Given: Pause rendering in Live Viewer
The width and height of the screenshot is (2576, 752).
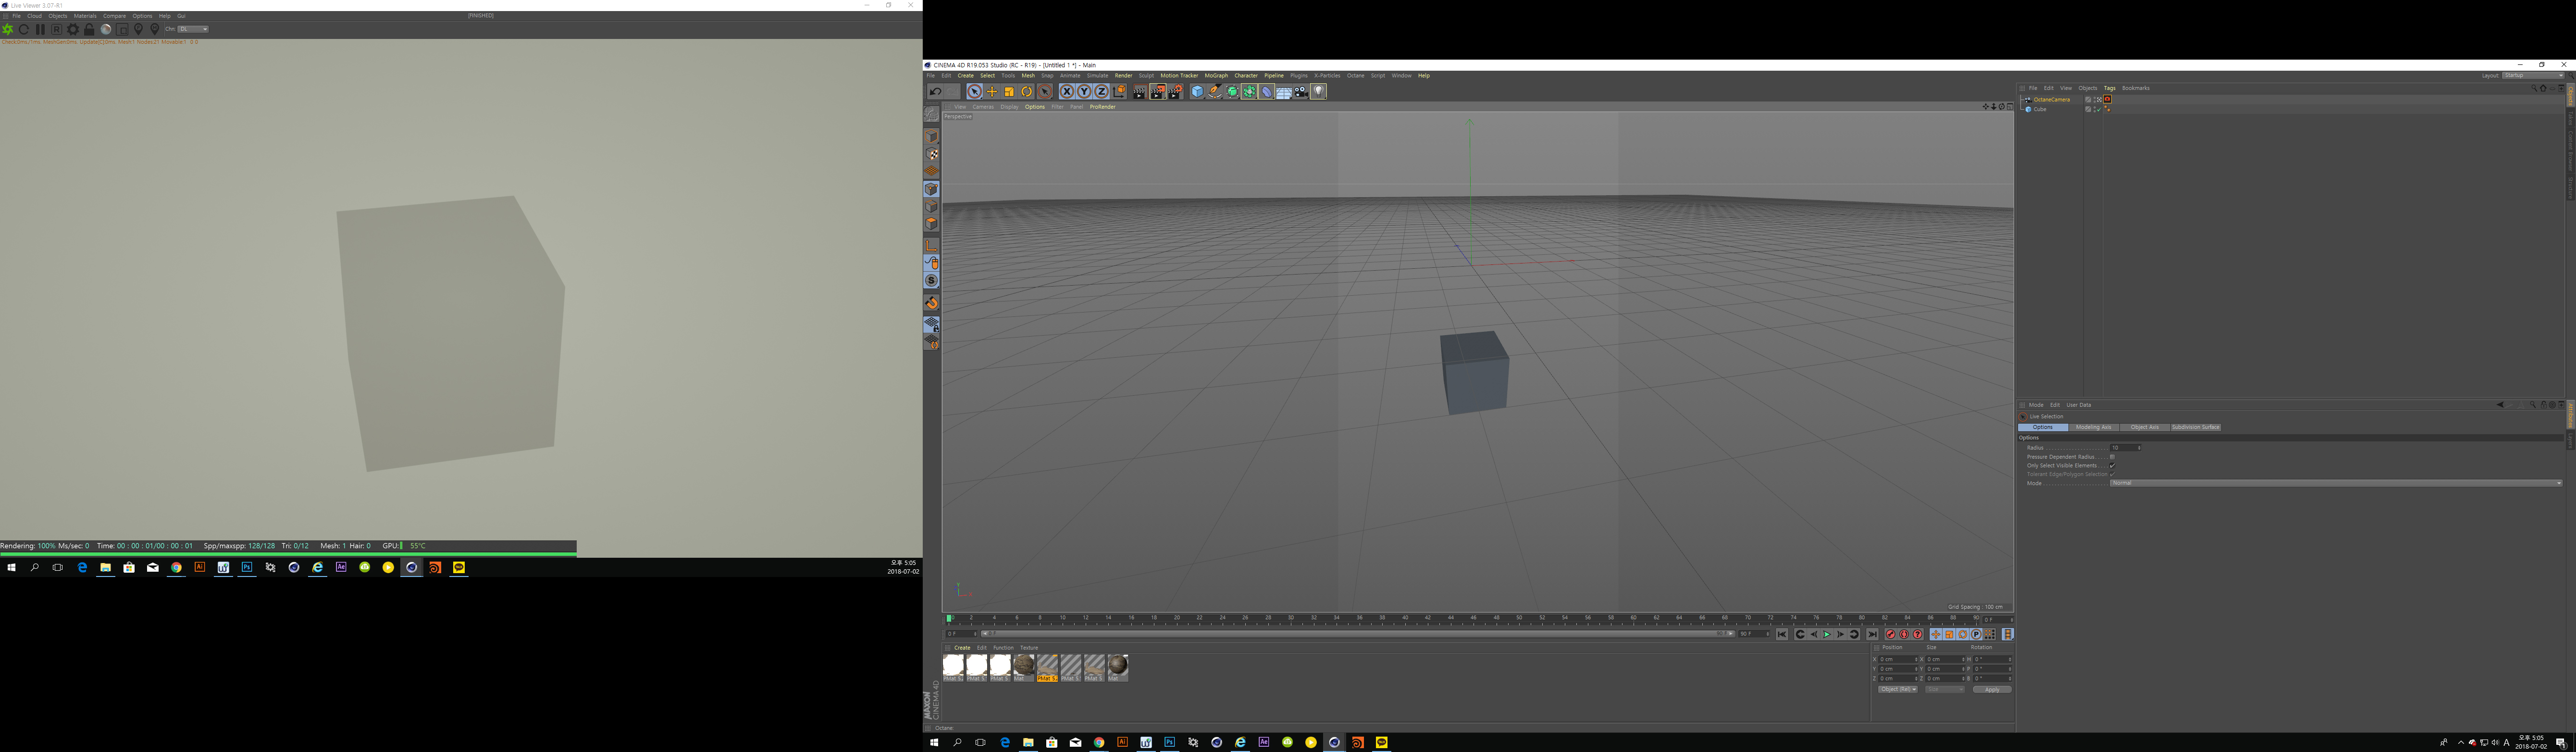Looking at the screenshot, I should [x=40, y=29].
